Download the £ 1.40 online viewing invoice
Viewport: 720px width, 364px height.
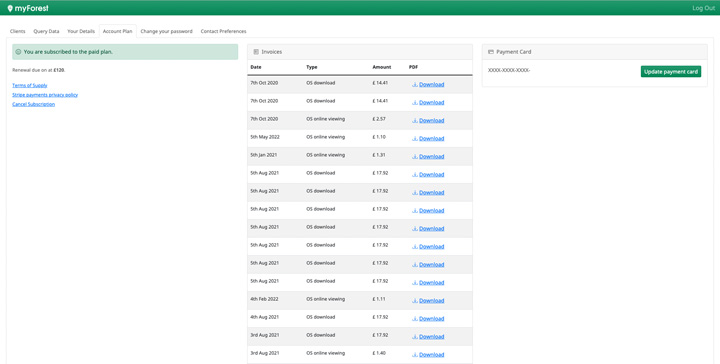431,355
